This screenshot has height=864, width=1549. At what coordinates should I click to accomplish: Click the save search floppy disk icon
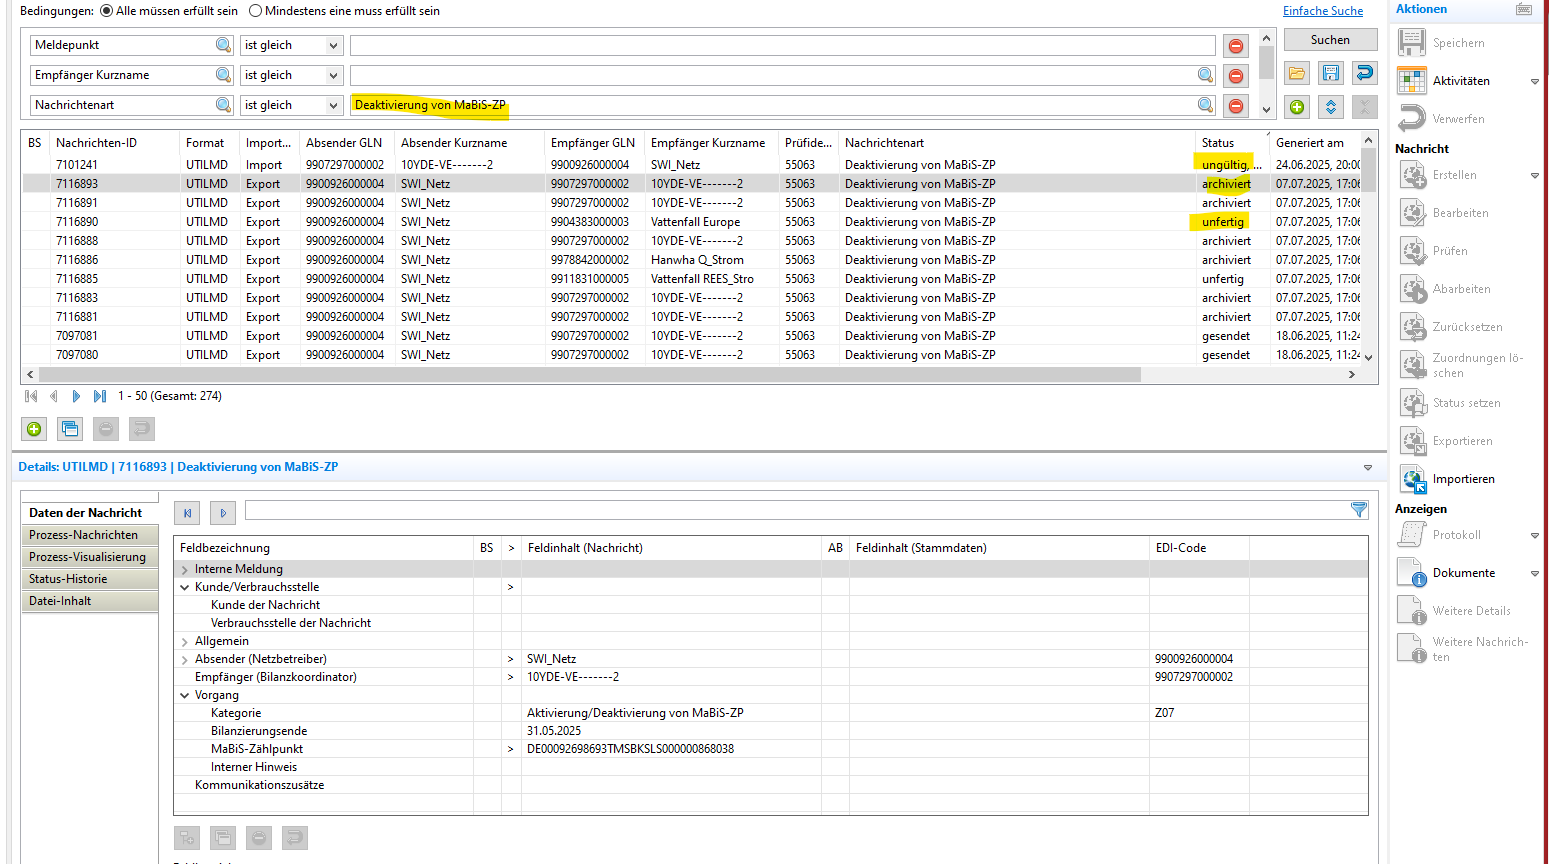[x=1330, y=73]
